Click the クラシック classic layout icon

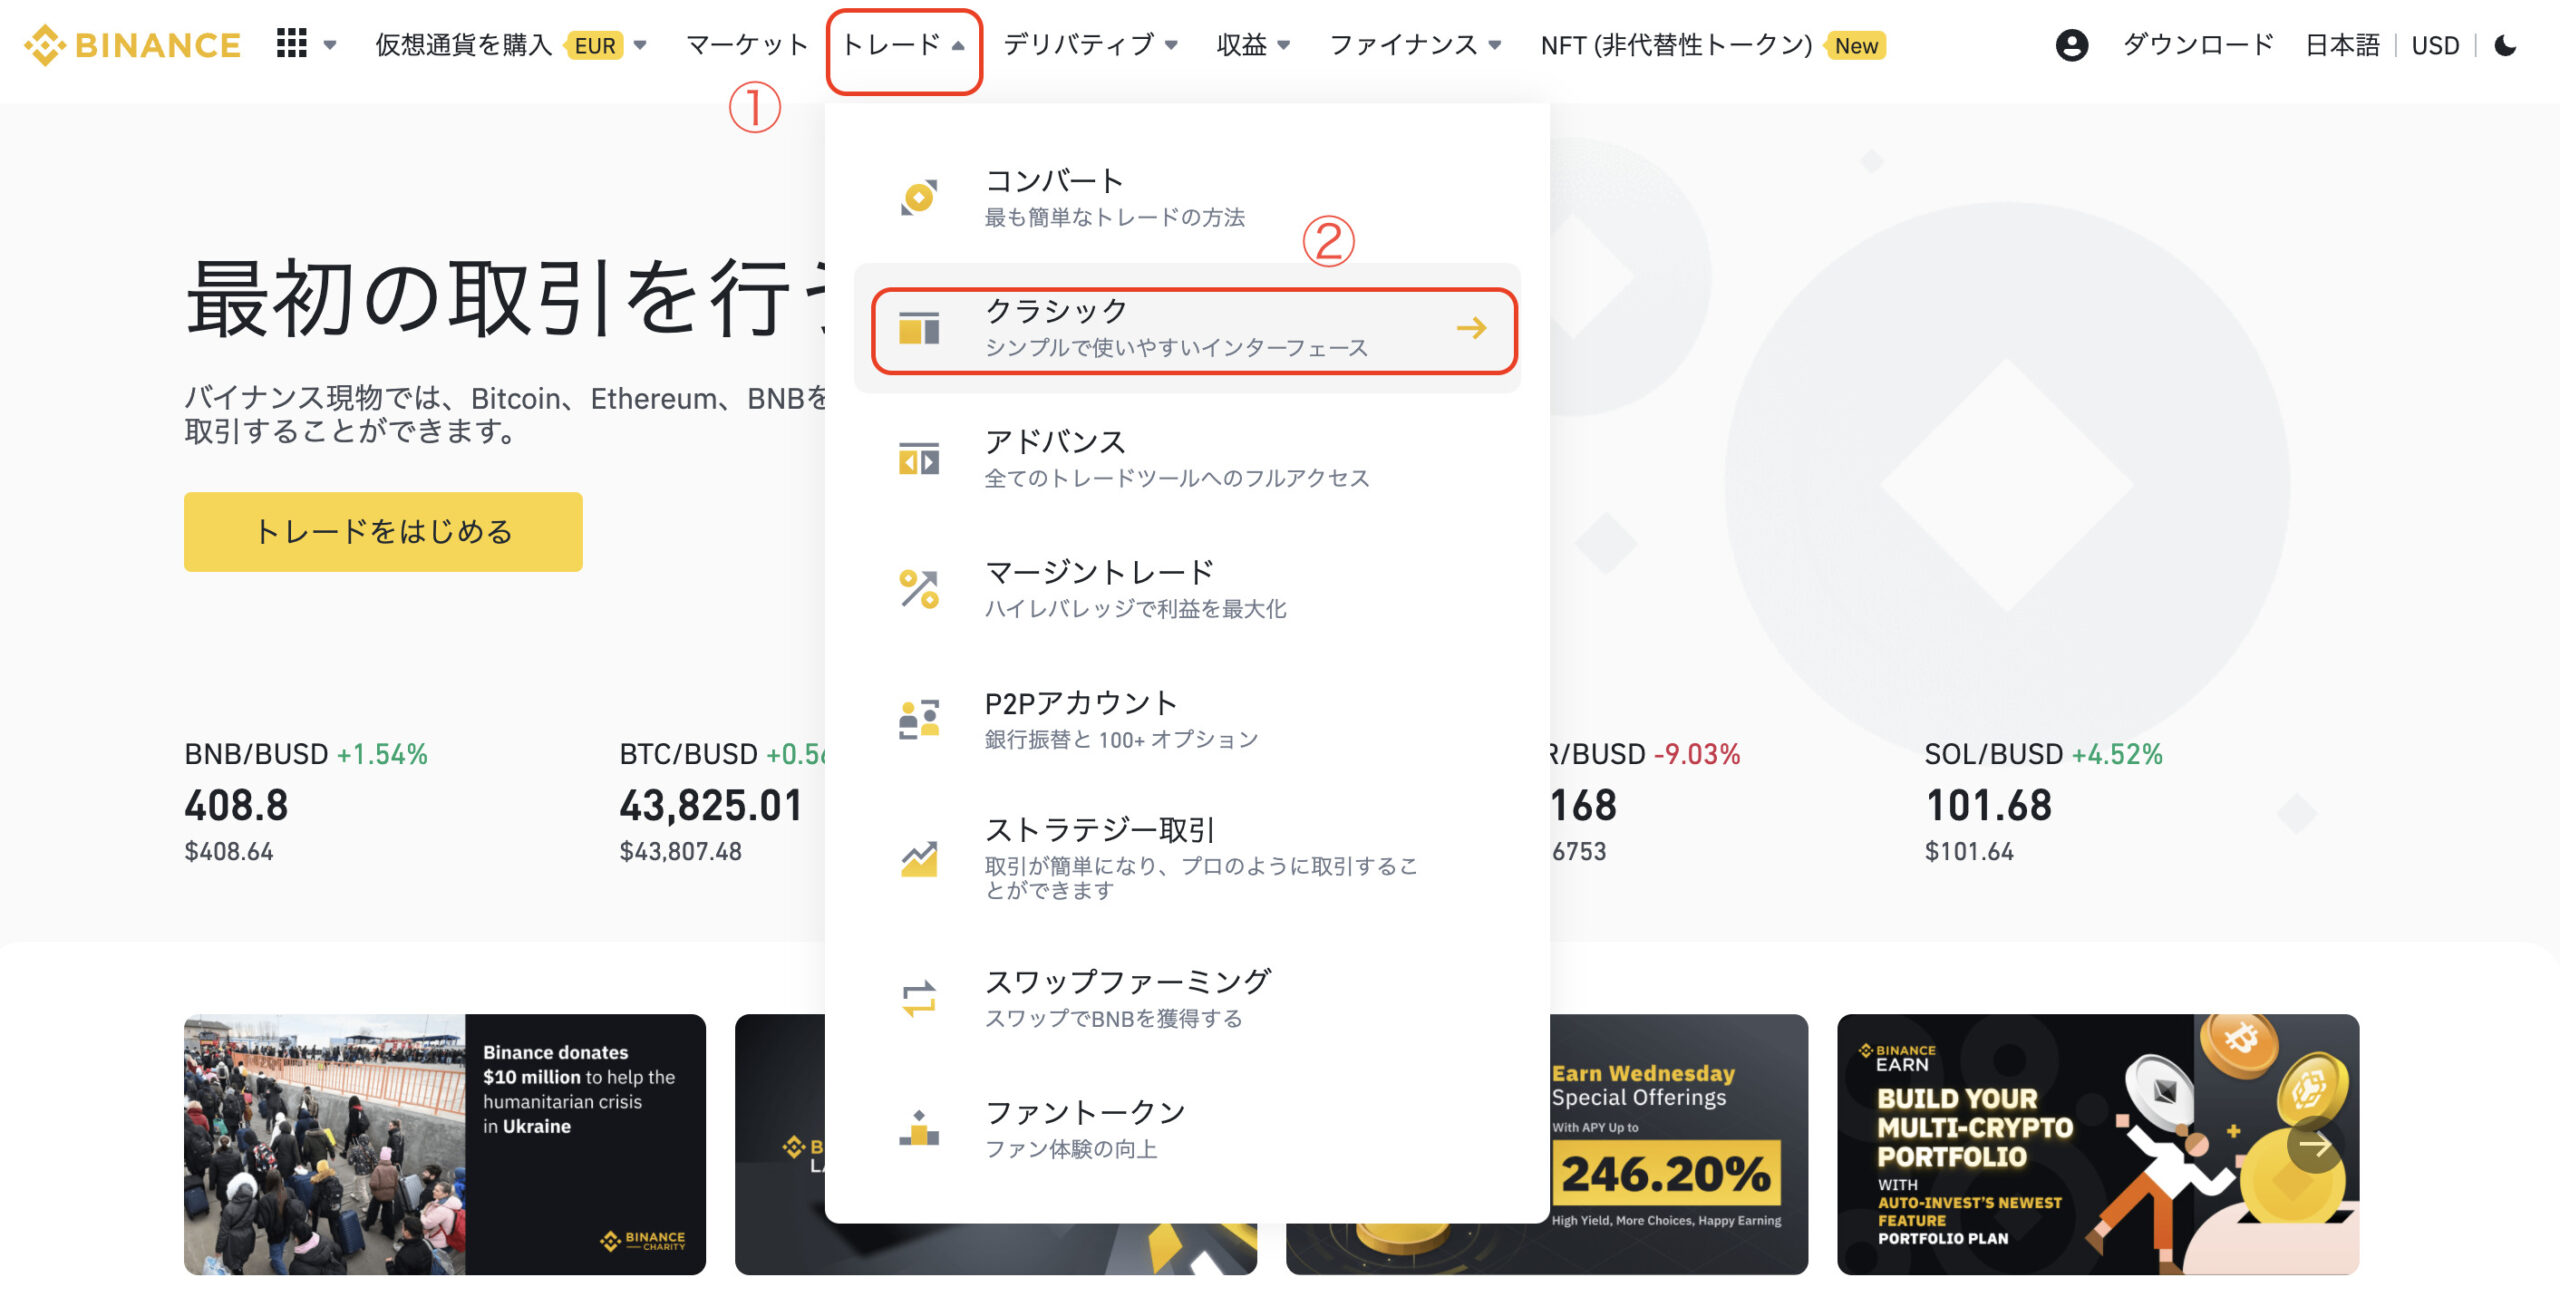coord(919,327)
